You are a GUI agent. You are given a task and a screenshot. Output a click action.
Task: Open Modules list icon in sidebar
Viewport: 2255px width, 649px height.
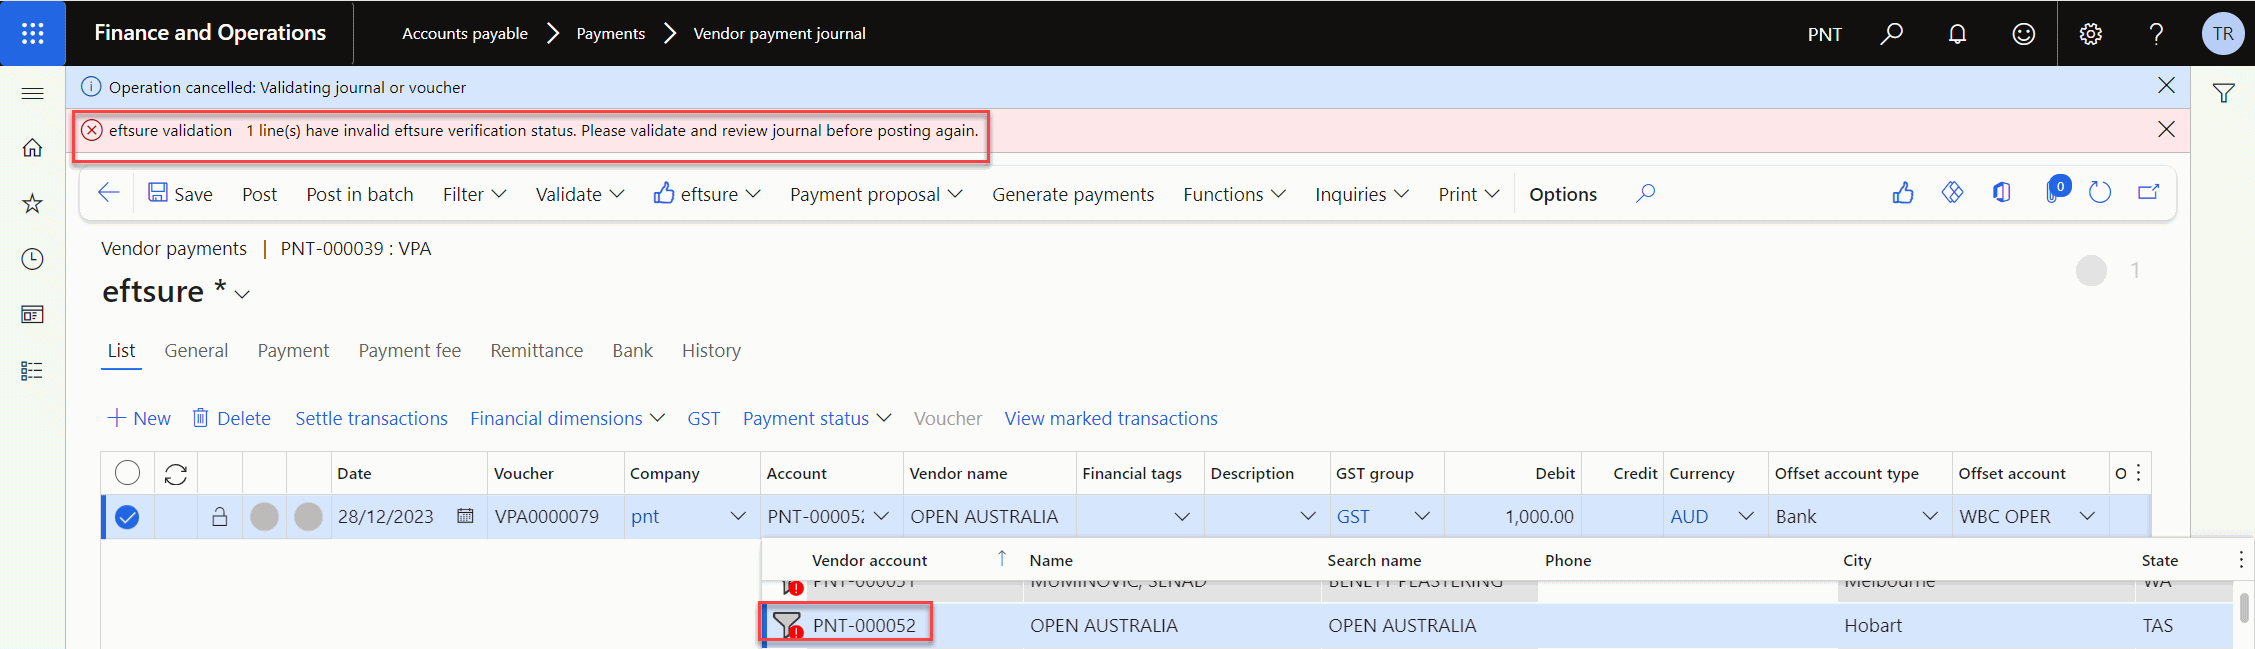click(32, 370)
